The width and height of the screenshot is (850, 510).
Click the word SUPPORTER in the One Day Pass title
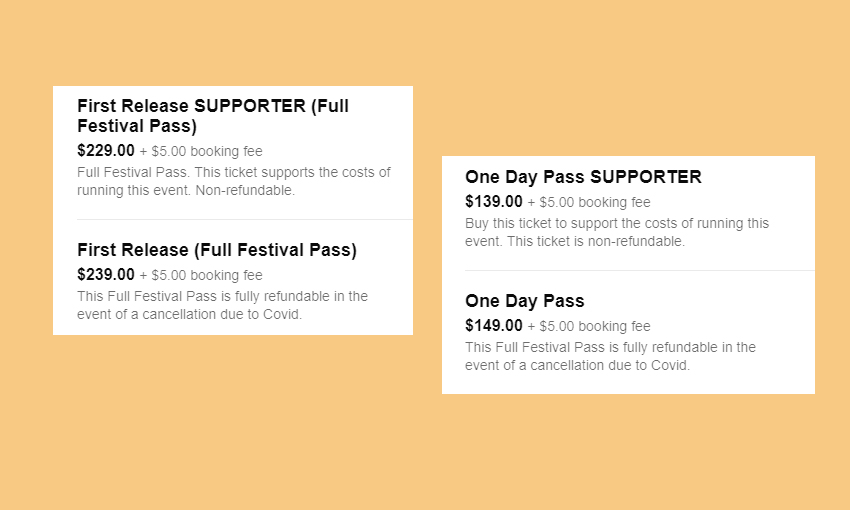click(x=646, y=177)
